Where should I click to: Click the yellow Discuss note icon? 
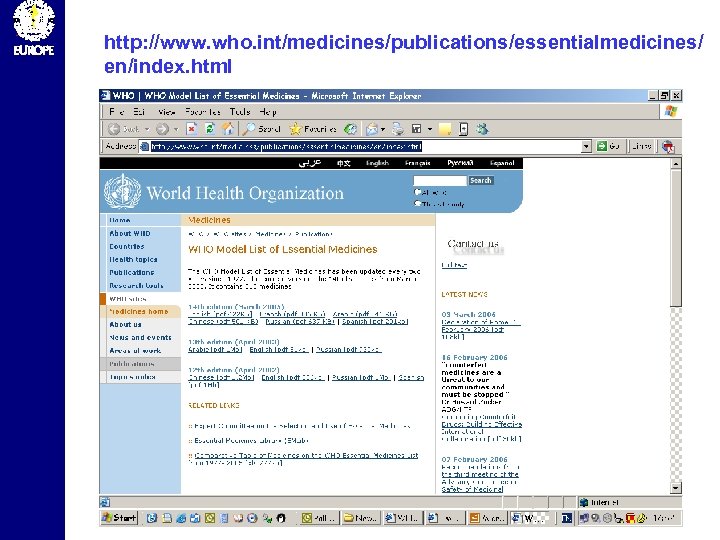[444, 129]
